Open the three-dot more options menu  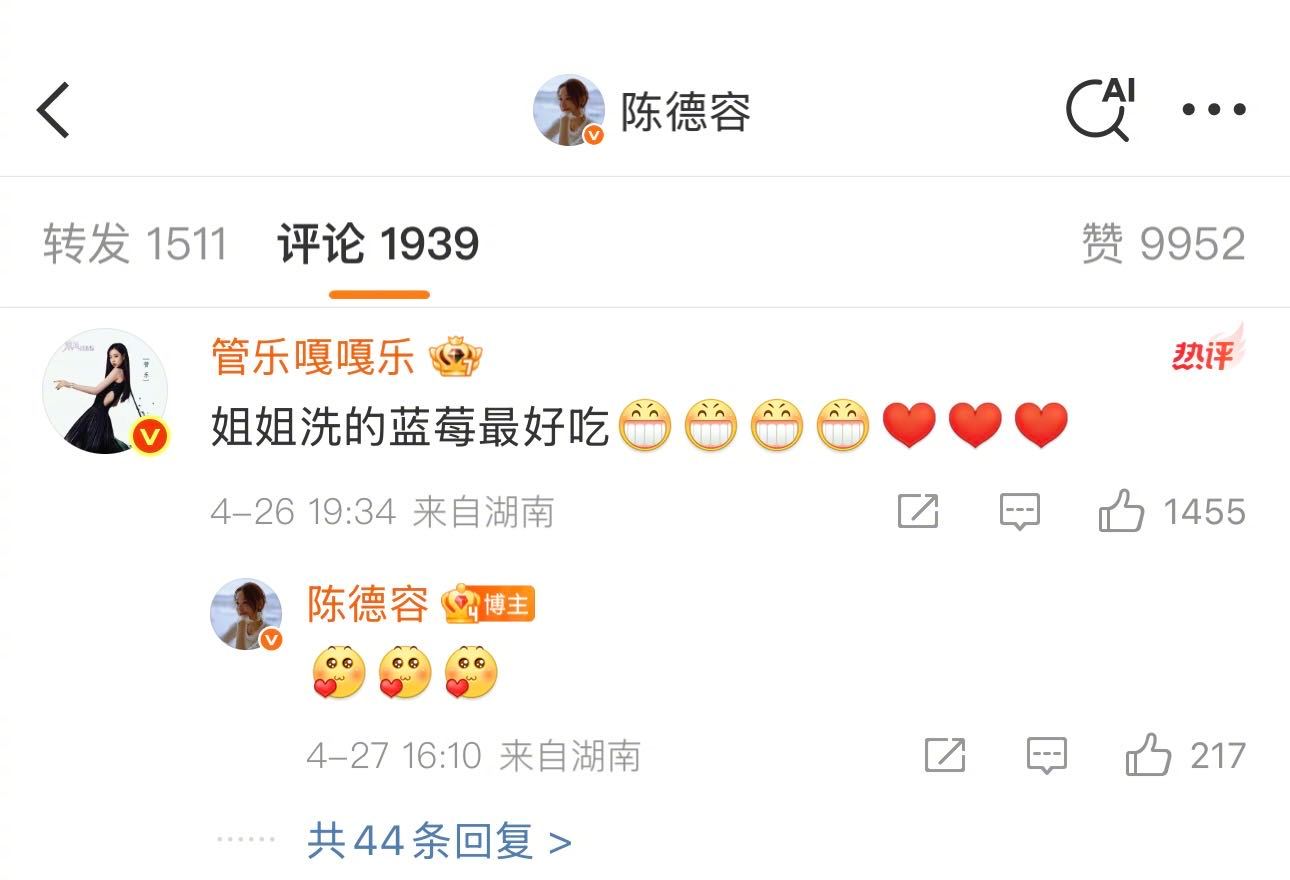click(x=1214, y=110)
